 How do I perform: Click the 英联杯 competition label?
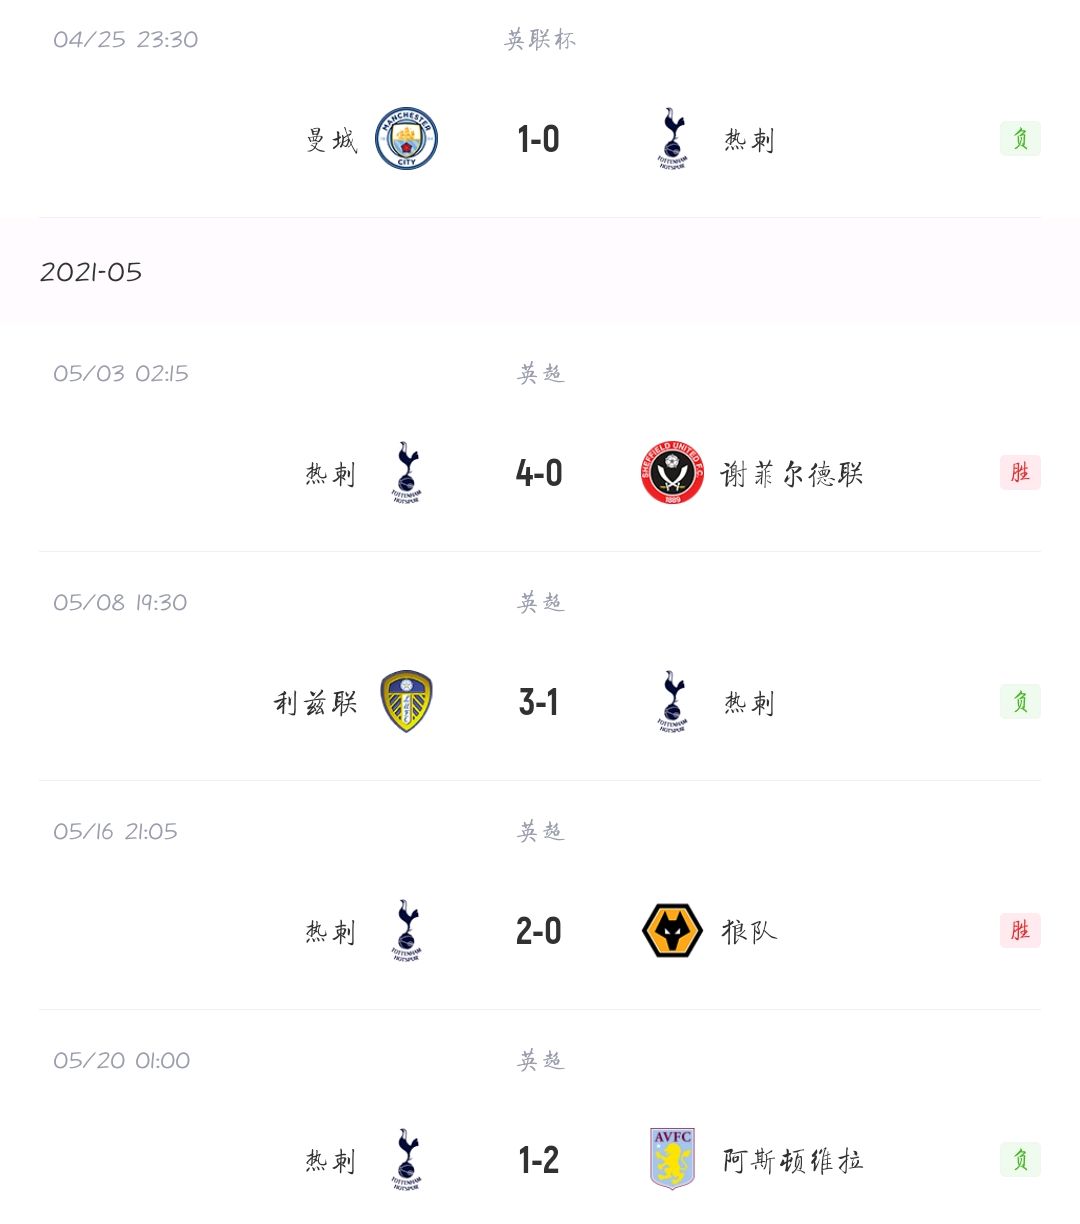(540, 40)
